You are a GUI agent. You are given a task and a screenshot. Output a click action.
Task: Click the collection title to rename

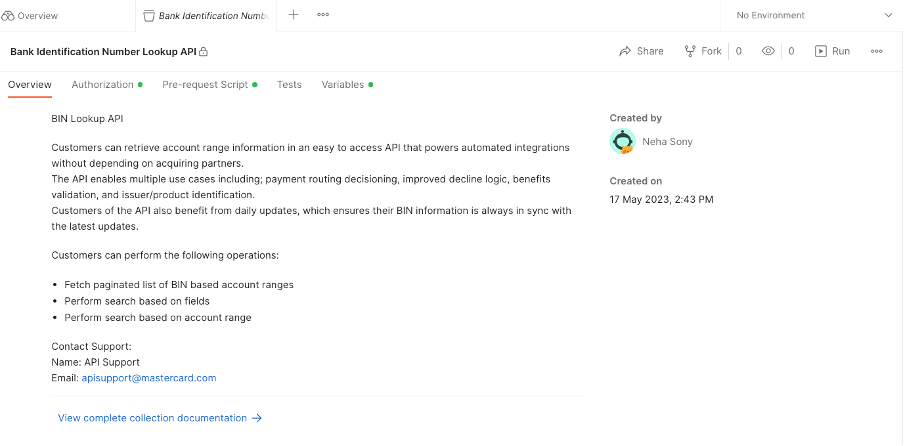click(x=103, y=51)
